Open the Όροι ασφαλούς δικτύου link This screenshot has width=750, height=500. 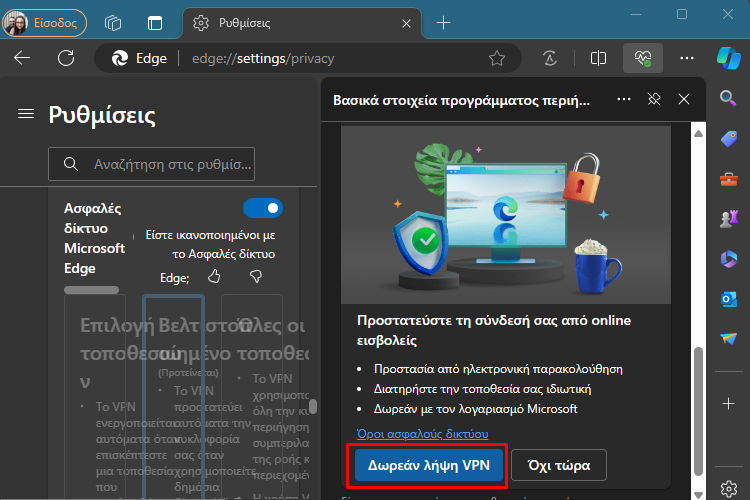tap(422, 433)
